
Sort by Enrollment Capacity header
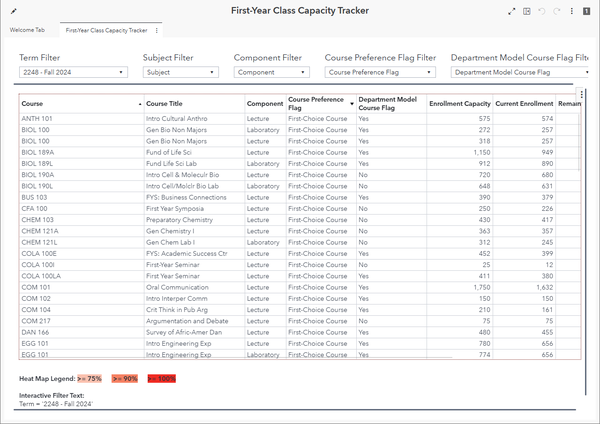460,104
